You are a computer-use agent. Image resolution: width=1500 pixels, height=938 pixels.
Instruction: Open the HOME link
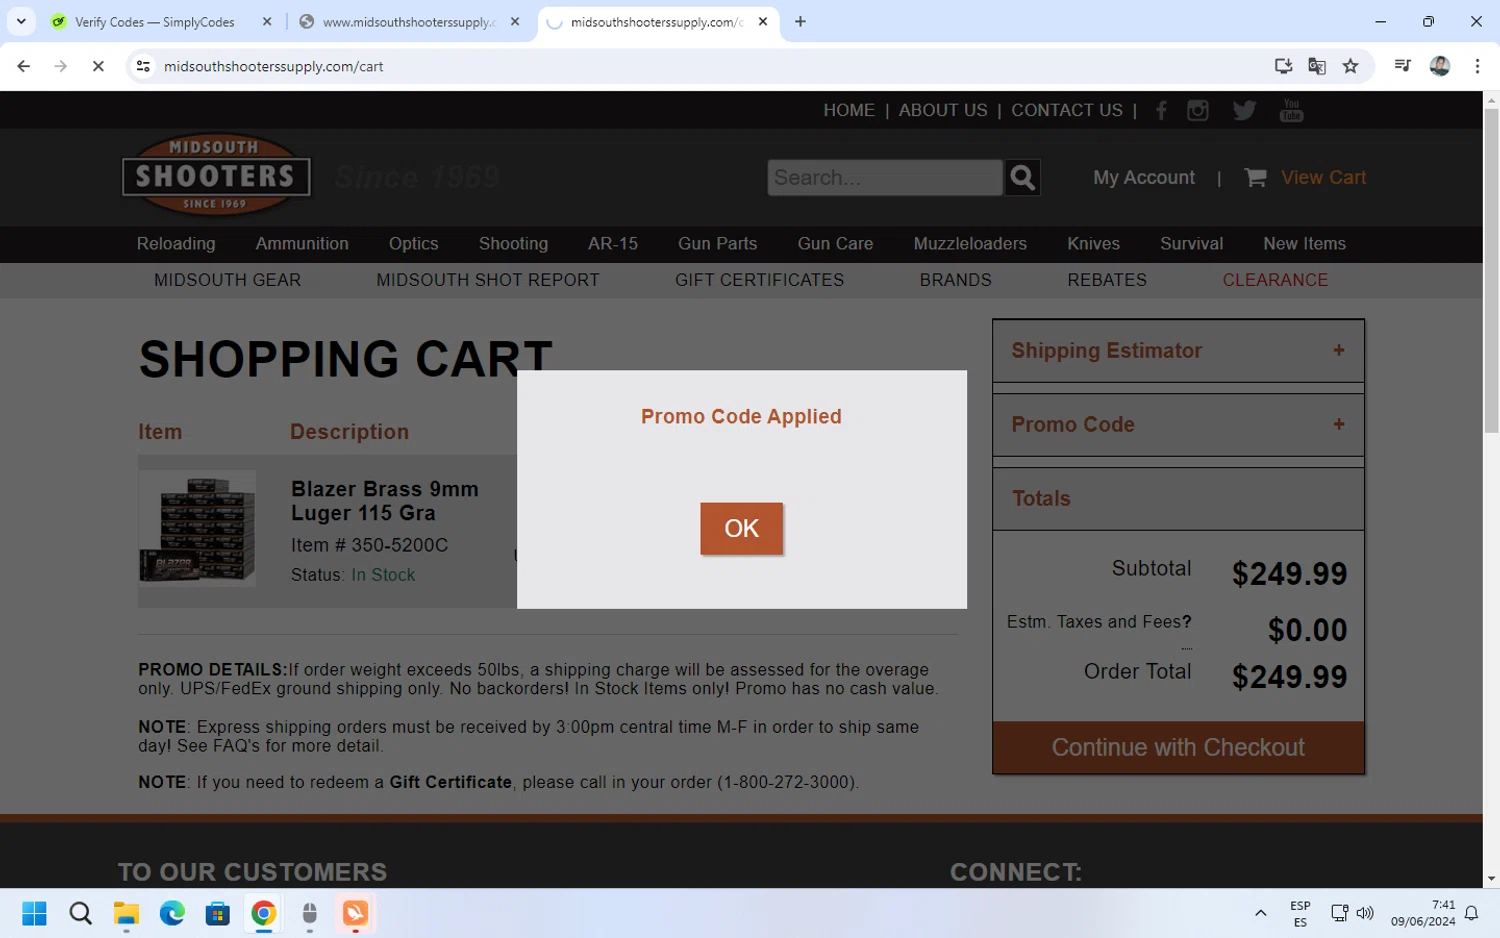click(x=849, y=110)
